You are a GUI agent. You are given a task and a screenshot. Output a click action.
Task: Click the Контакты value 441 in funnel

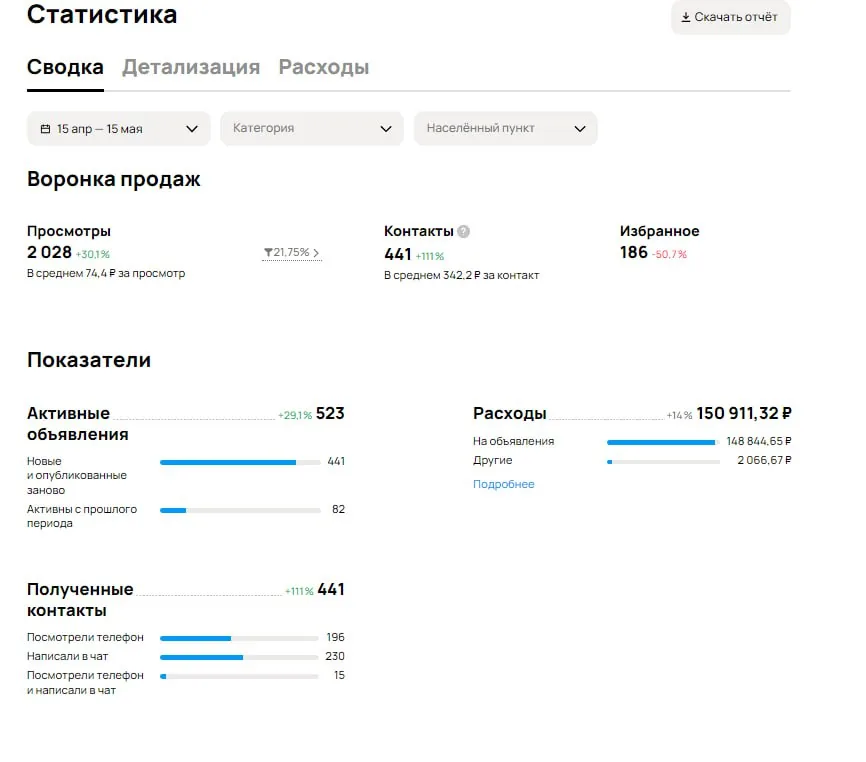[398, 255]
